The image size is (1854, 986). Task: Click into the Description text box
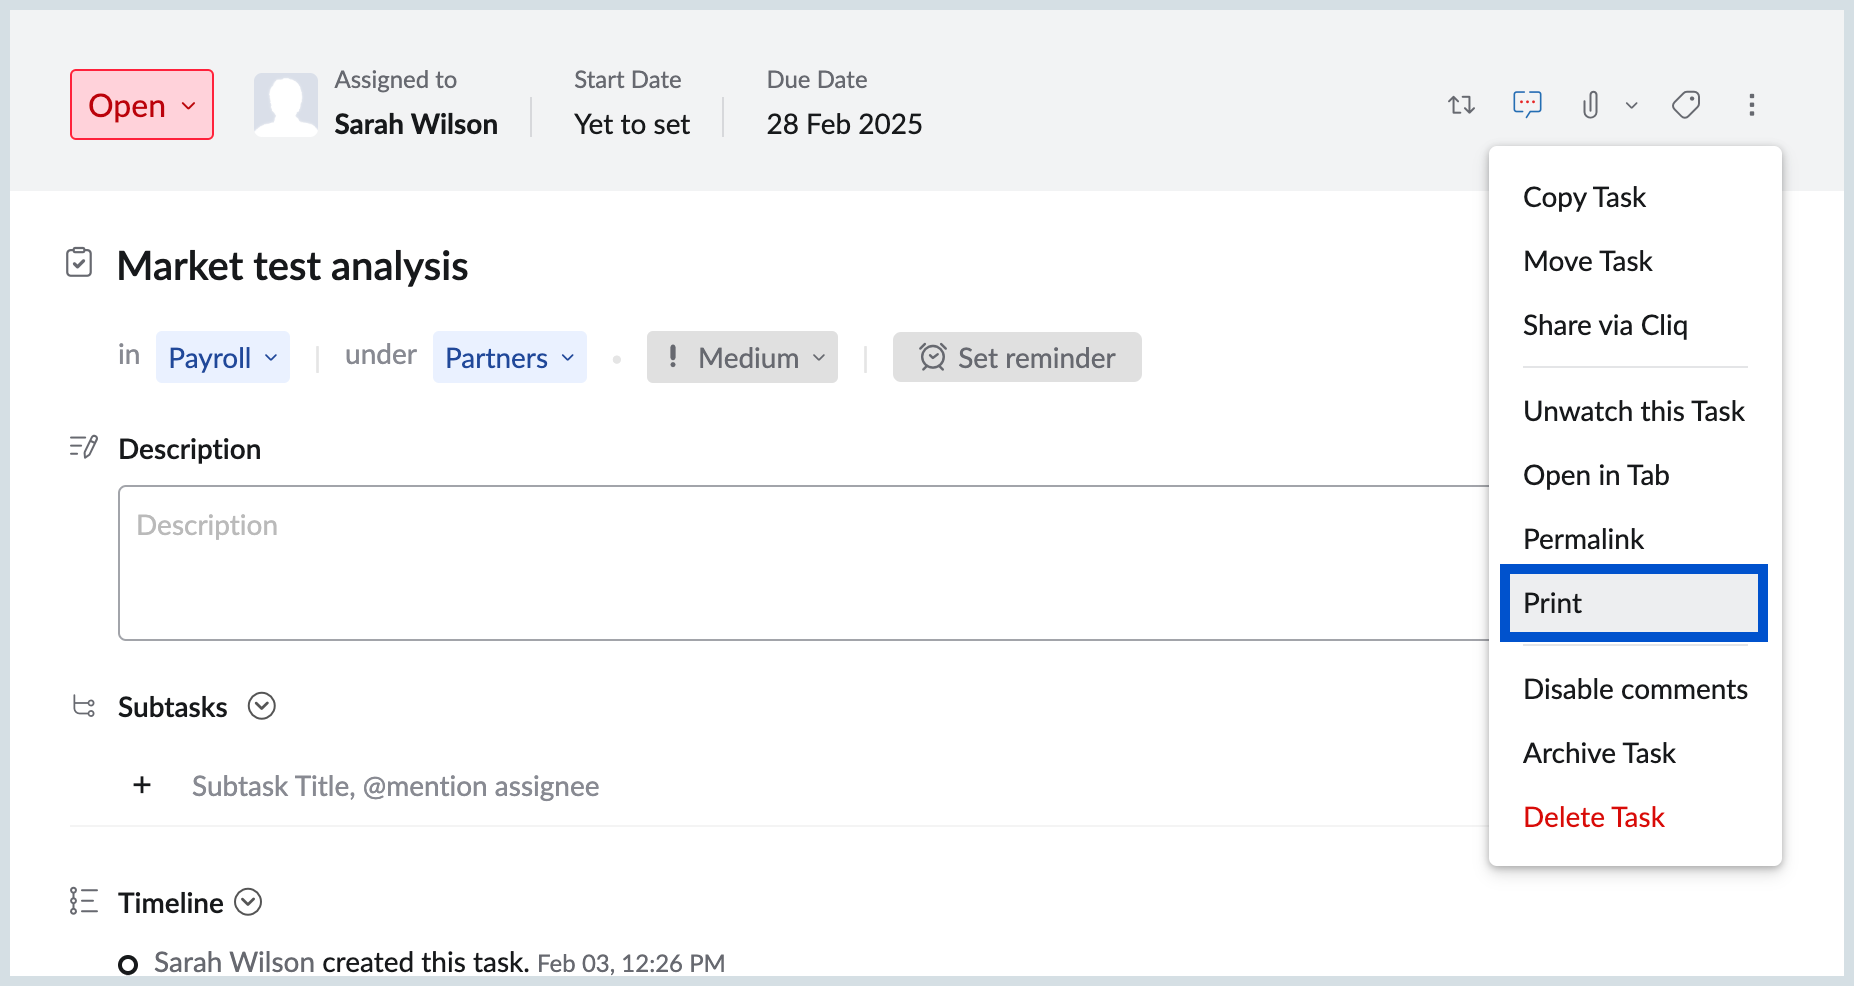coord(800,563)
